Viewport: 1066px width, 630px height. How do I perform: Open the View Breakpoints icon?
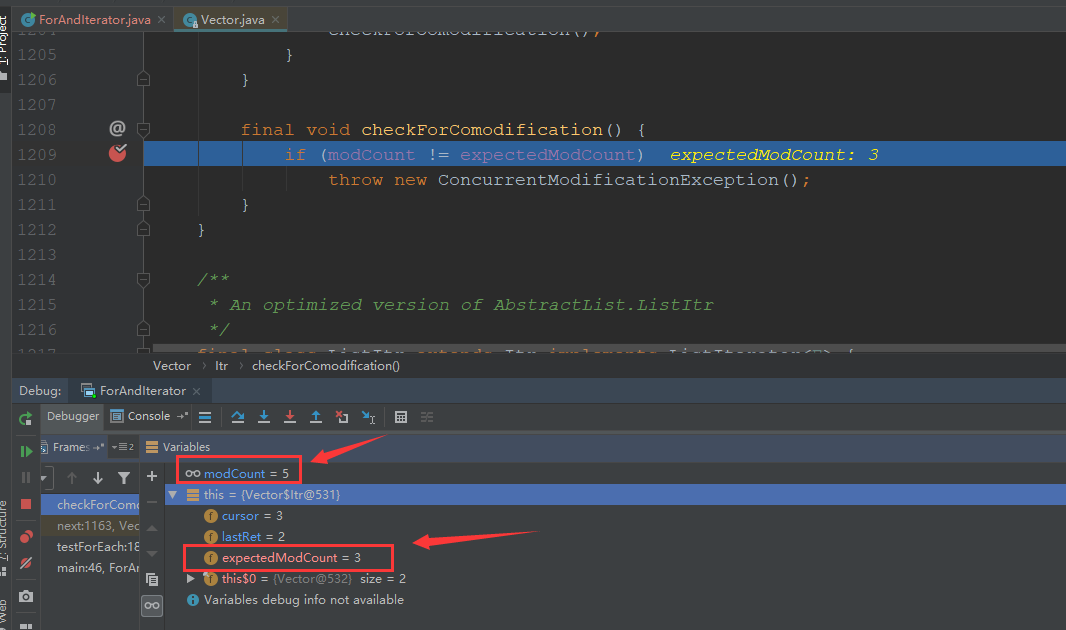point(25,534)
